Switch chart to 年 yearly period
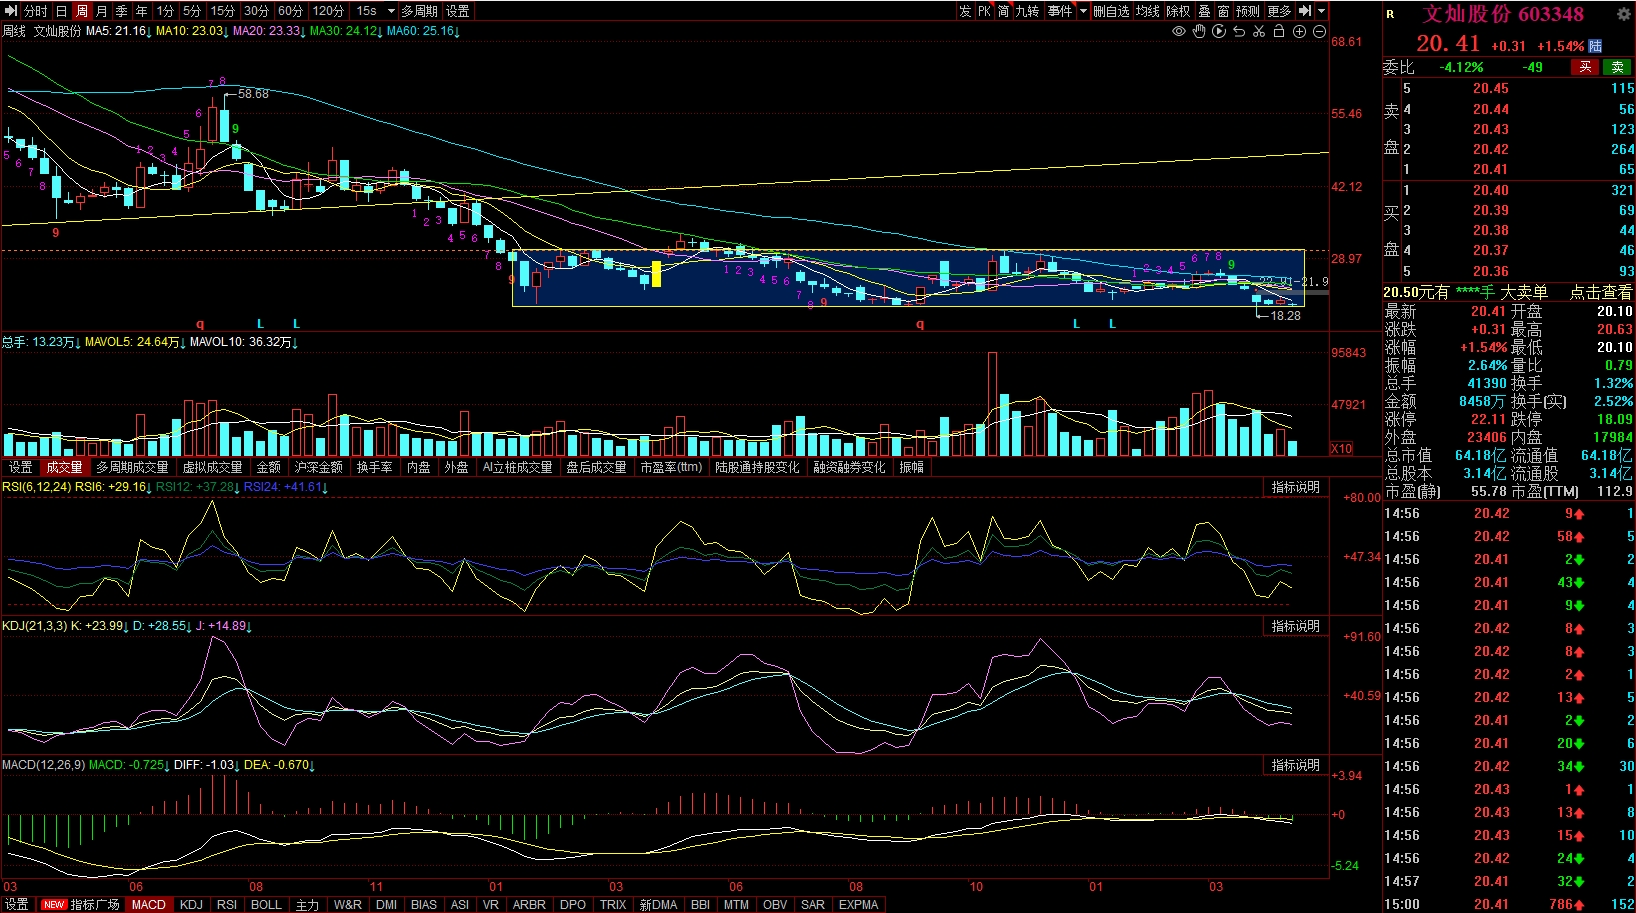This screenshot has height=913, width=1636. coord(141,11)
